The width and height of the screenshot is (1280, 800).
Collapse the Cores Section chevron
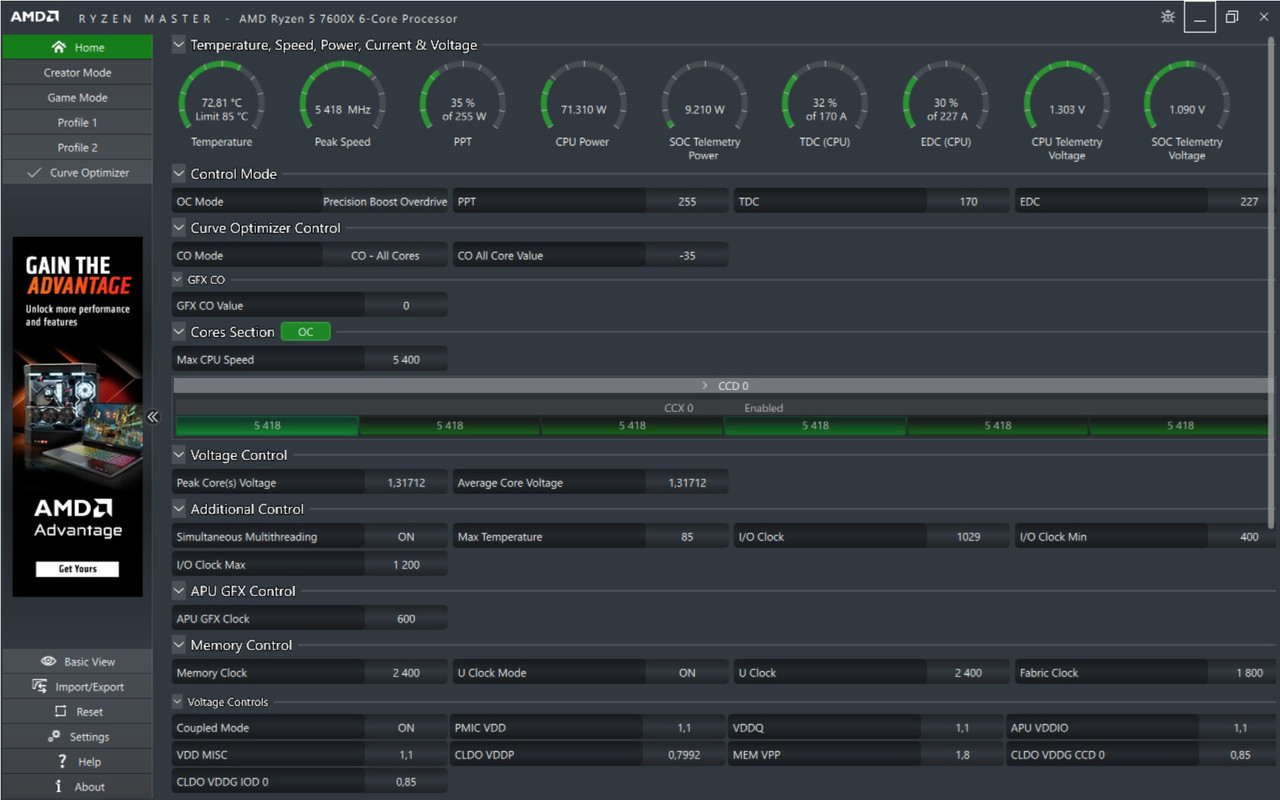[x=179, y=331]
